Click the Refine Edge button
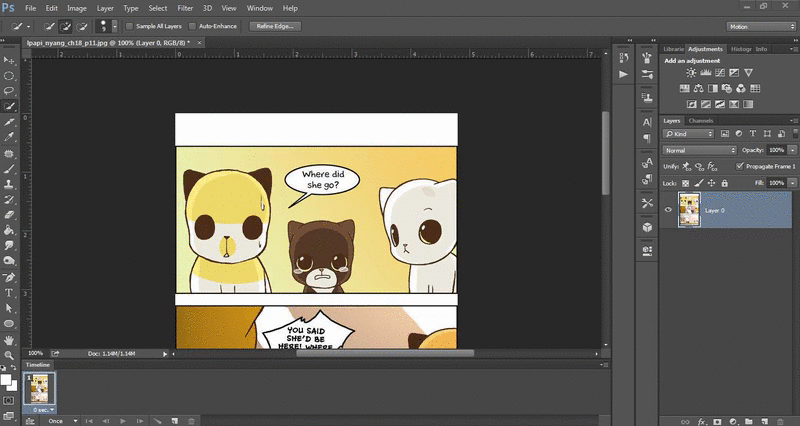 [x=273, y=26]
